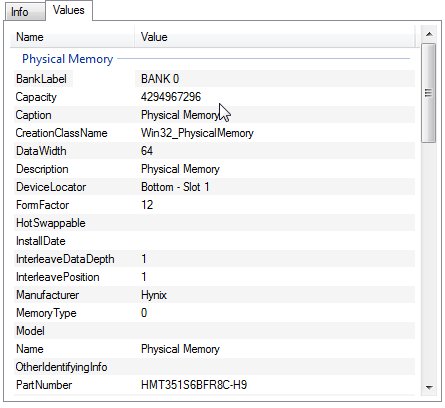Switch to the Info tab

(25, 12)
